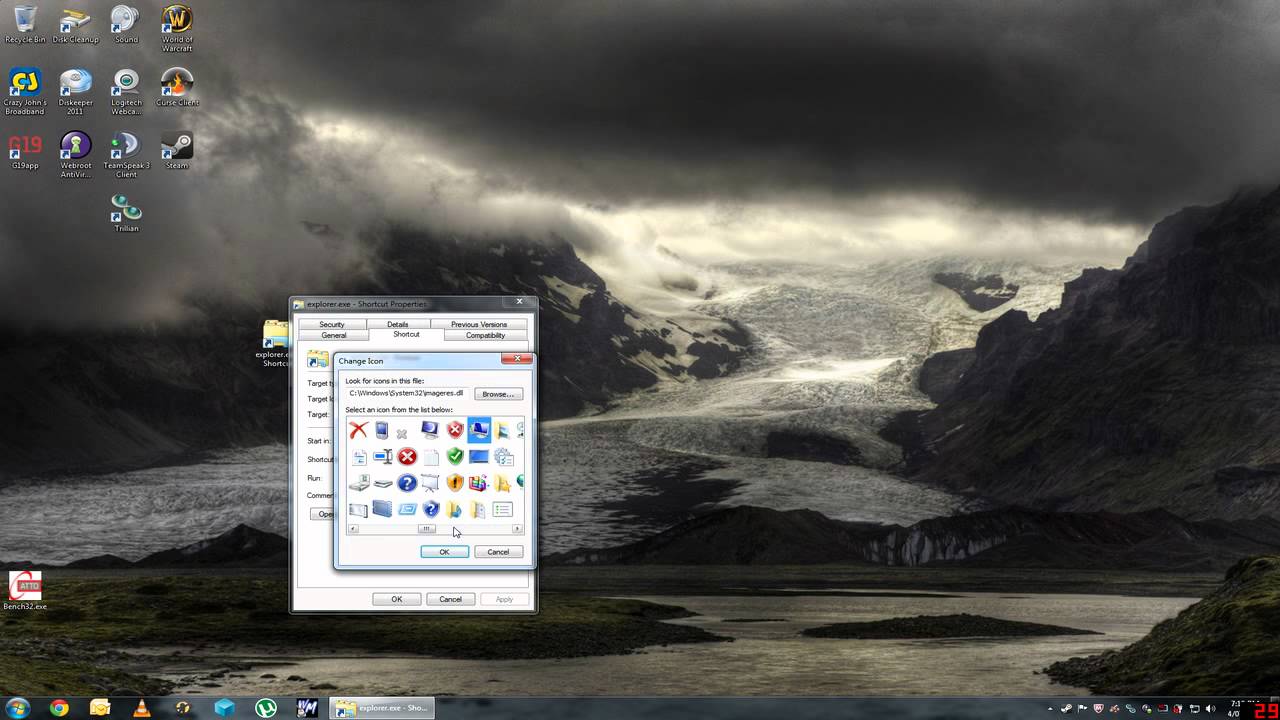Select the blue question mark help icon
The image size is (1280, 720).
coord(407,483)
